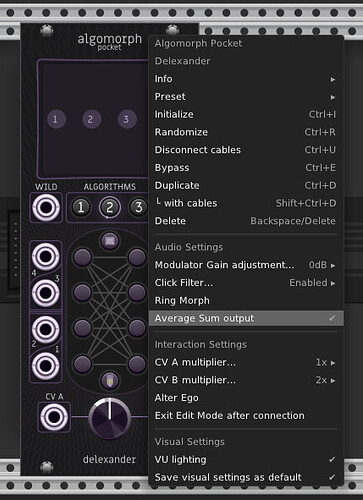Click second-row left operator button
The width and height of the screenshot is (363, 500).
pyautogui.click(x=82, y=292)
